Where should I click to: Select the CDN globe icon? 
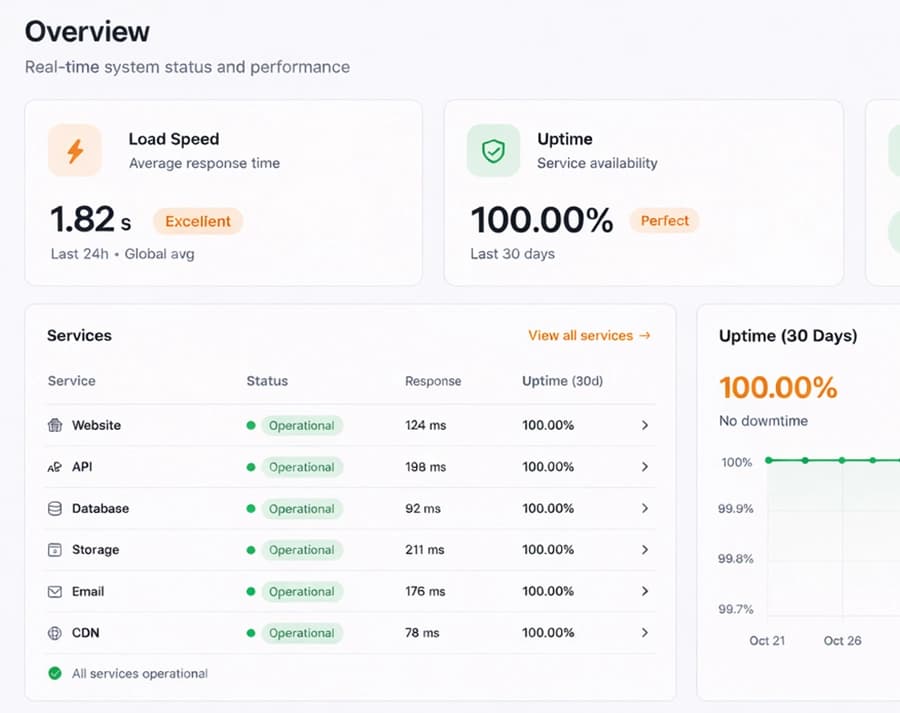(x=55, y=633)
